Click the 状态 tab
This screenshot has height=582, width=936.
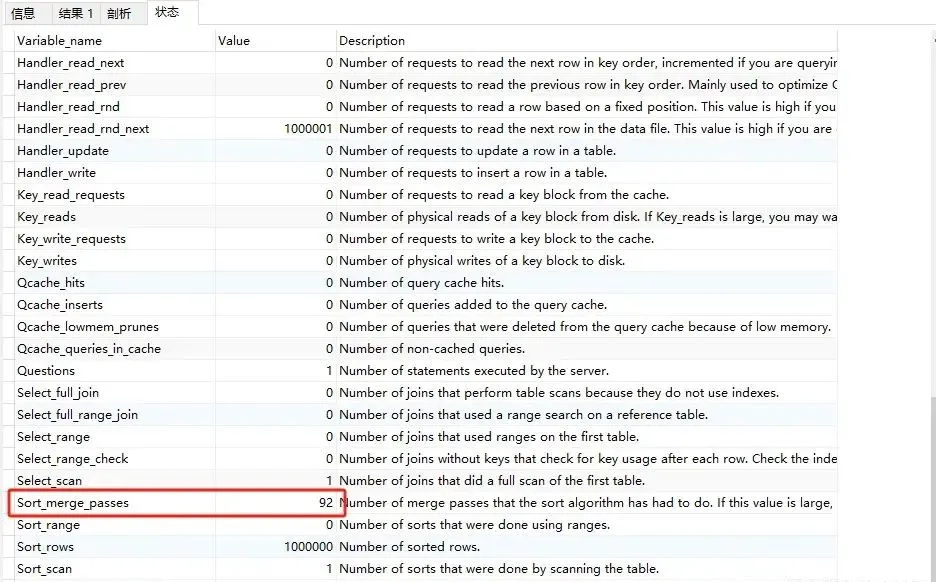click(167, 12)
